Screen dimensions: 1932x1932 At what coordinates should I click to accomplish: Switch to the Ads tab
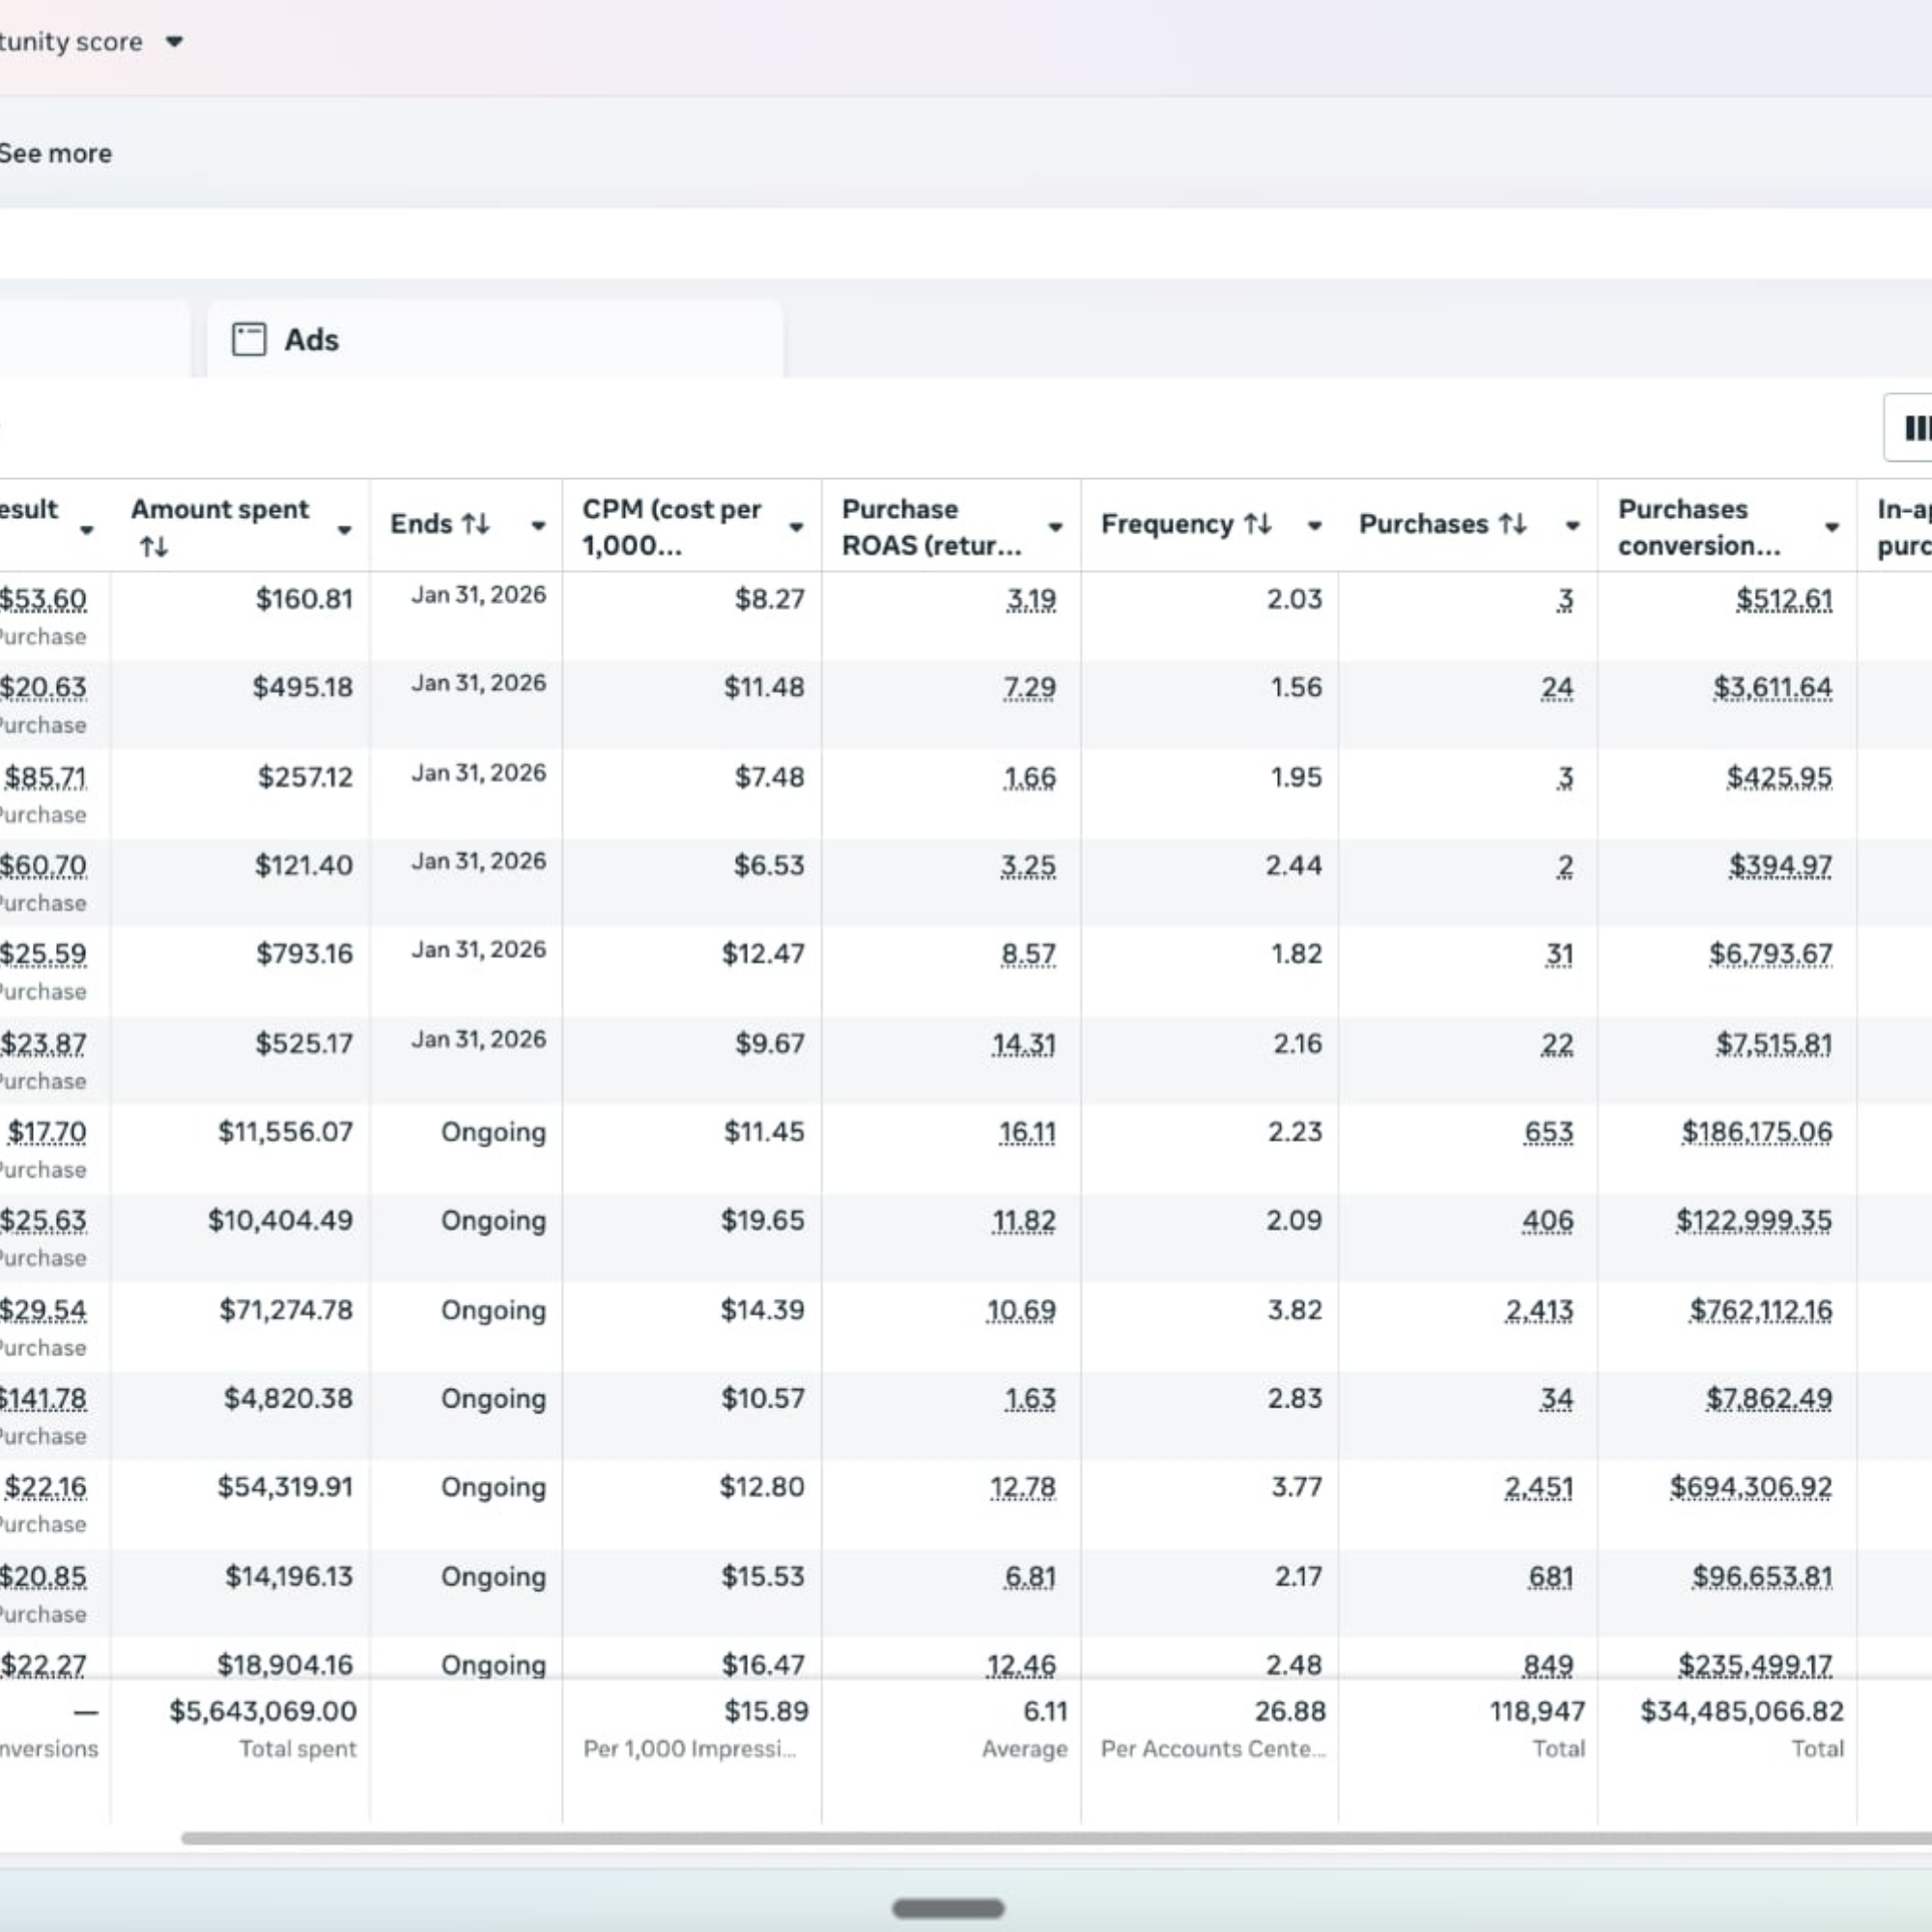tap(311, 340)
